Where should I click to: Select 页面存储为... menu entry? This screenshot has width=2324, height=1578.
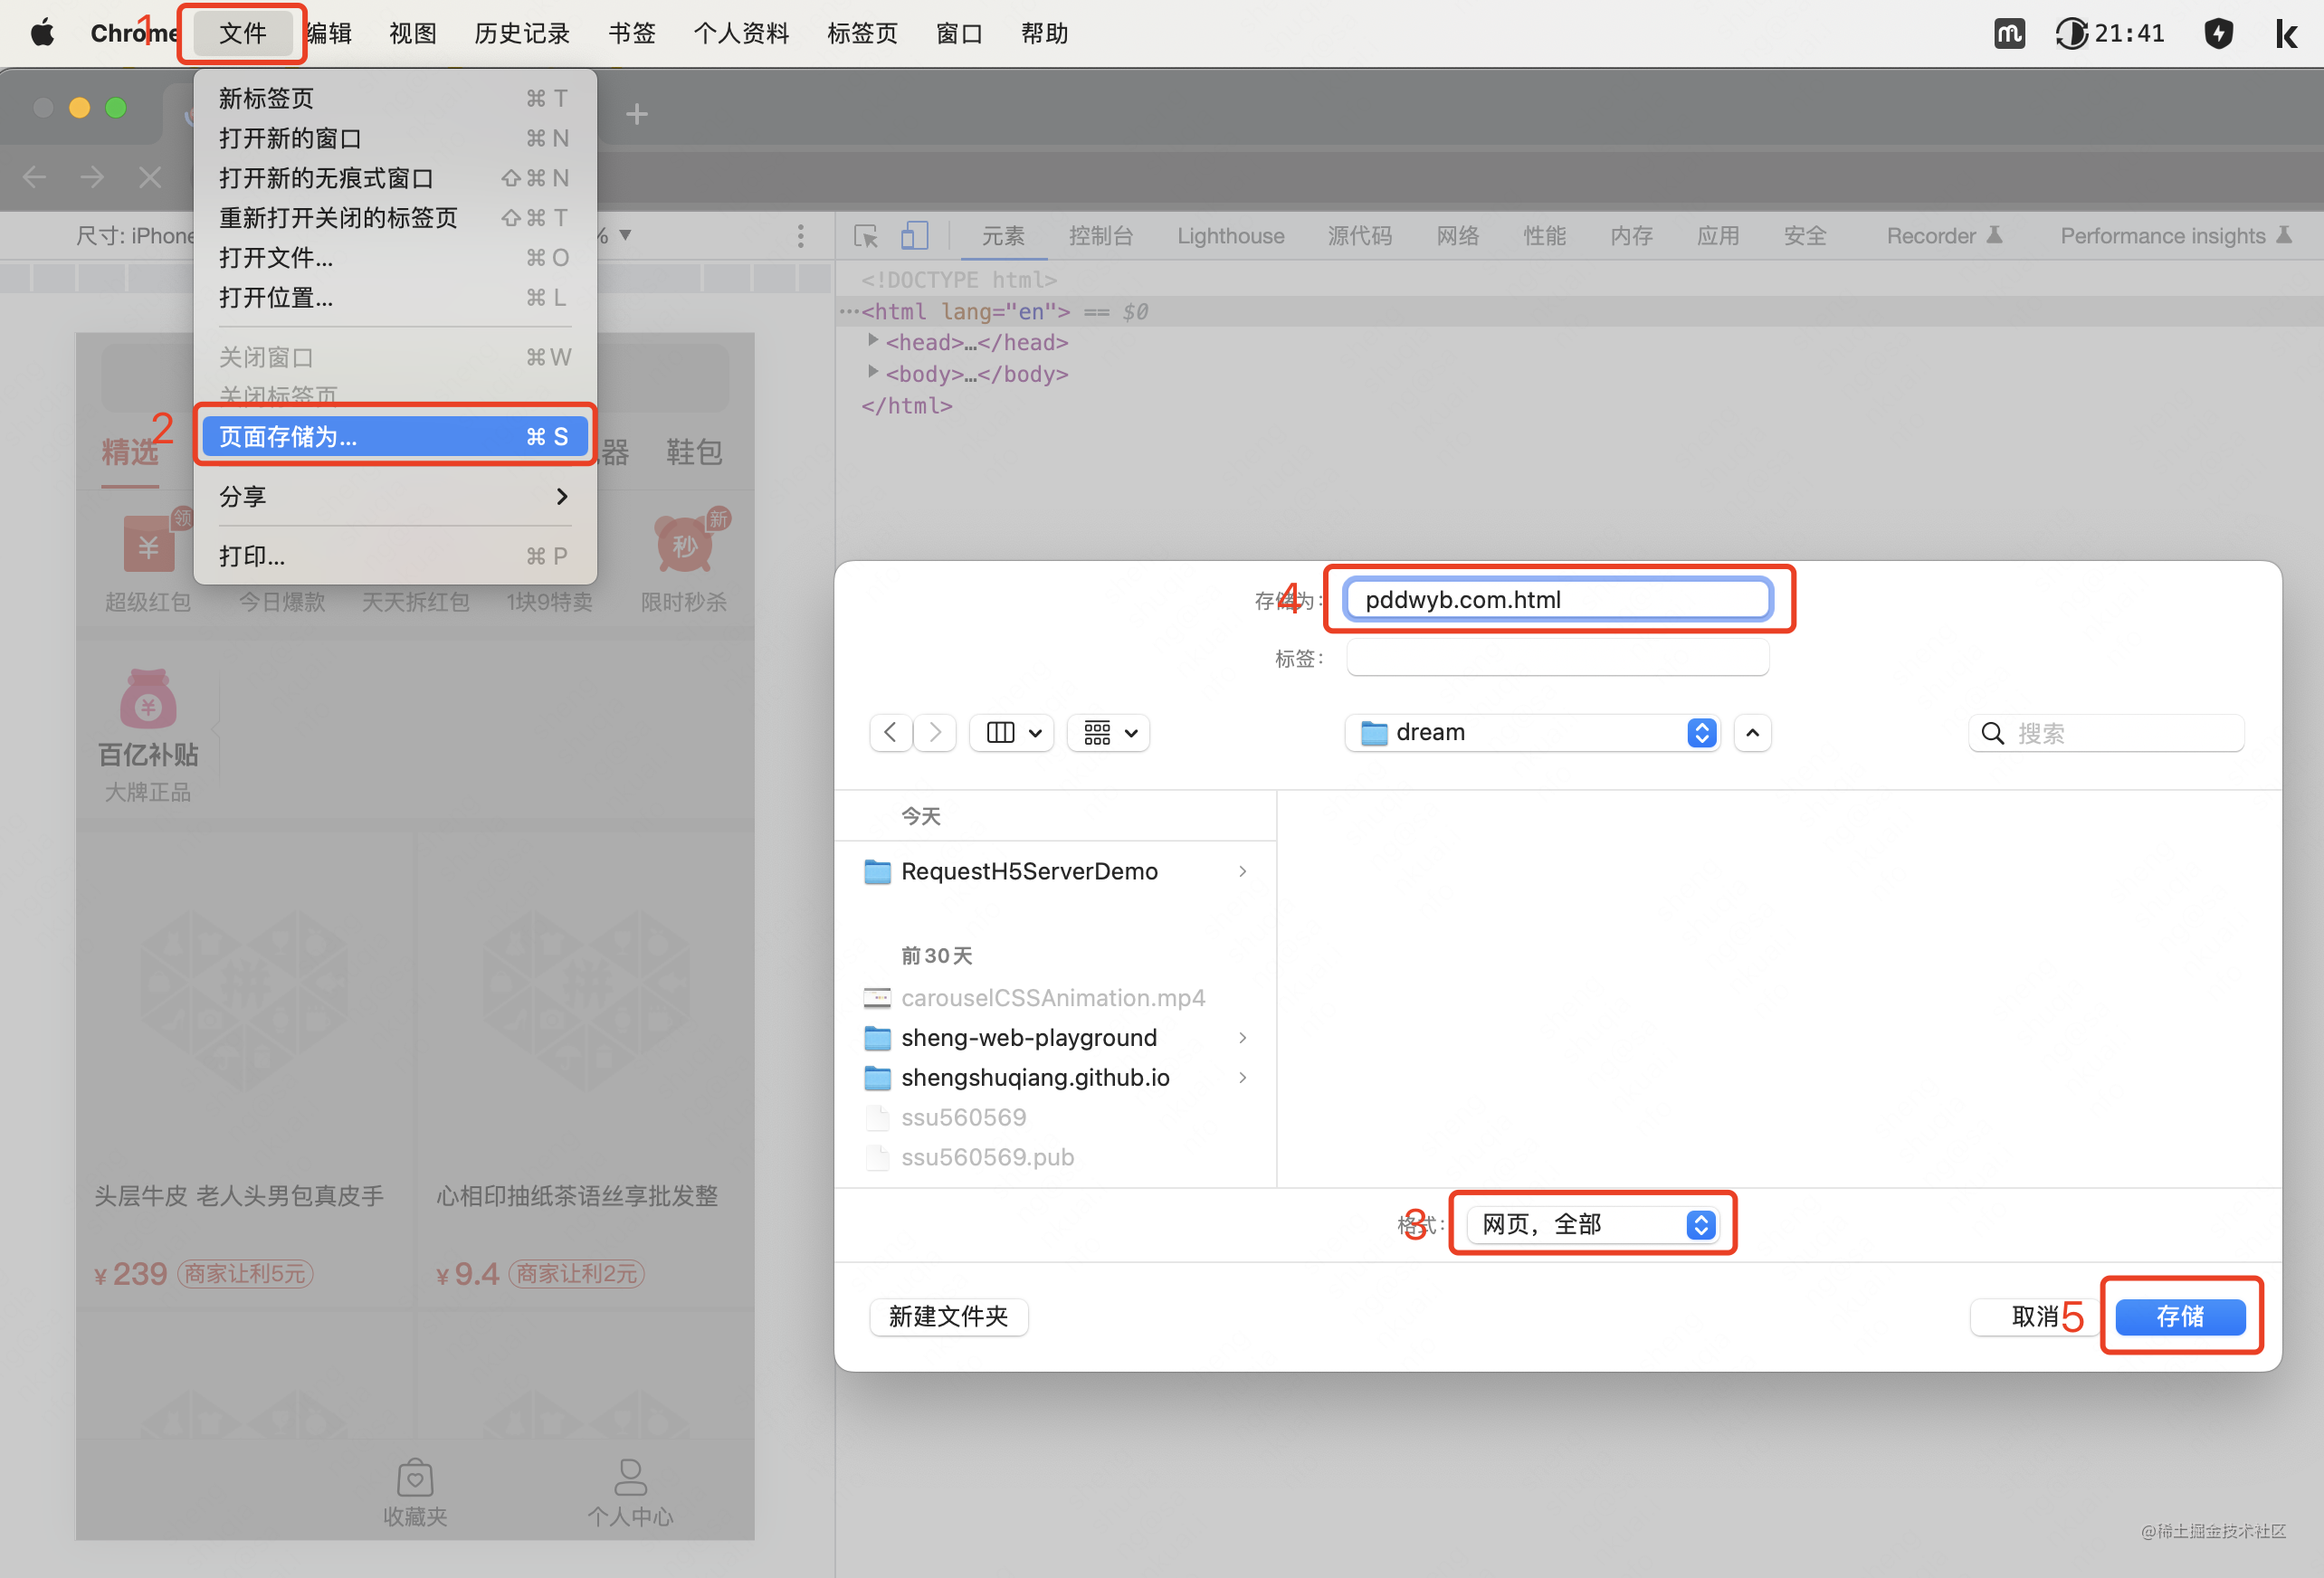tap(395, 437)
